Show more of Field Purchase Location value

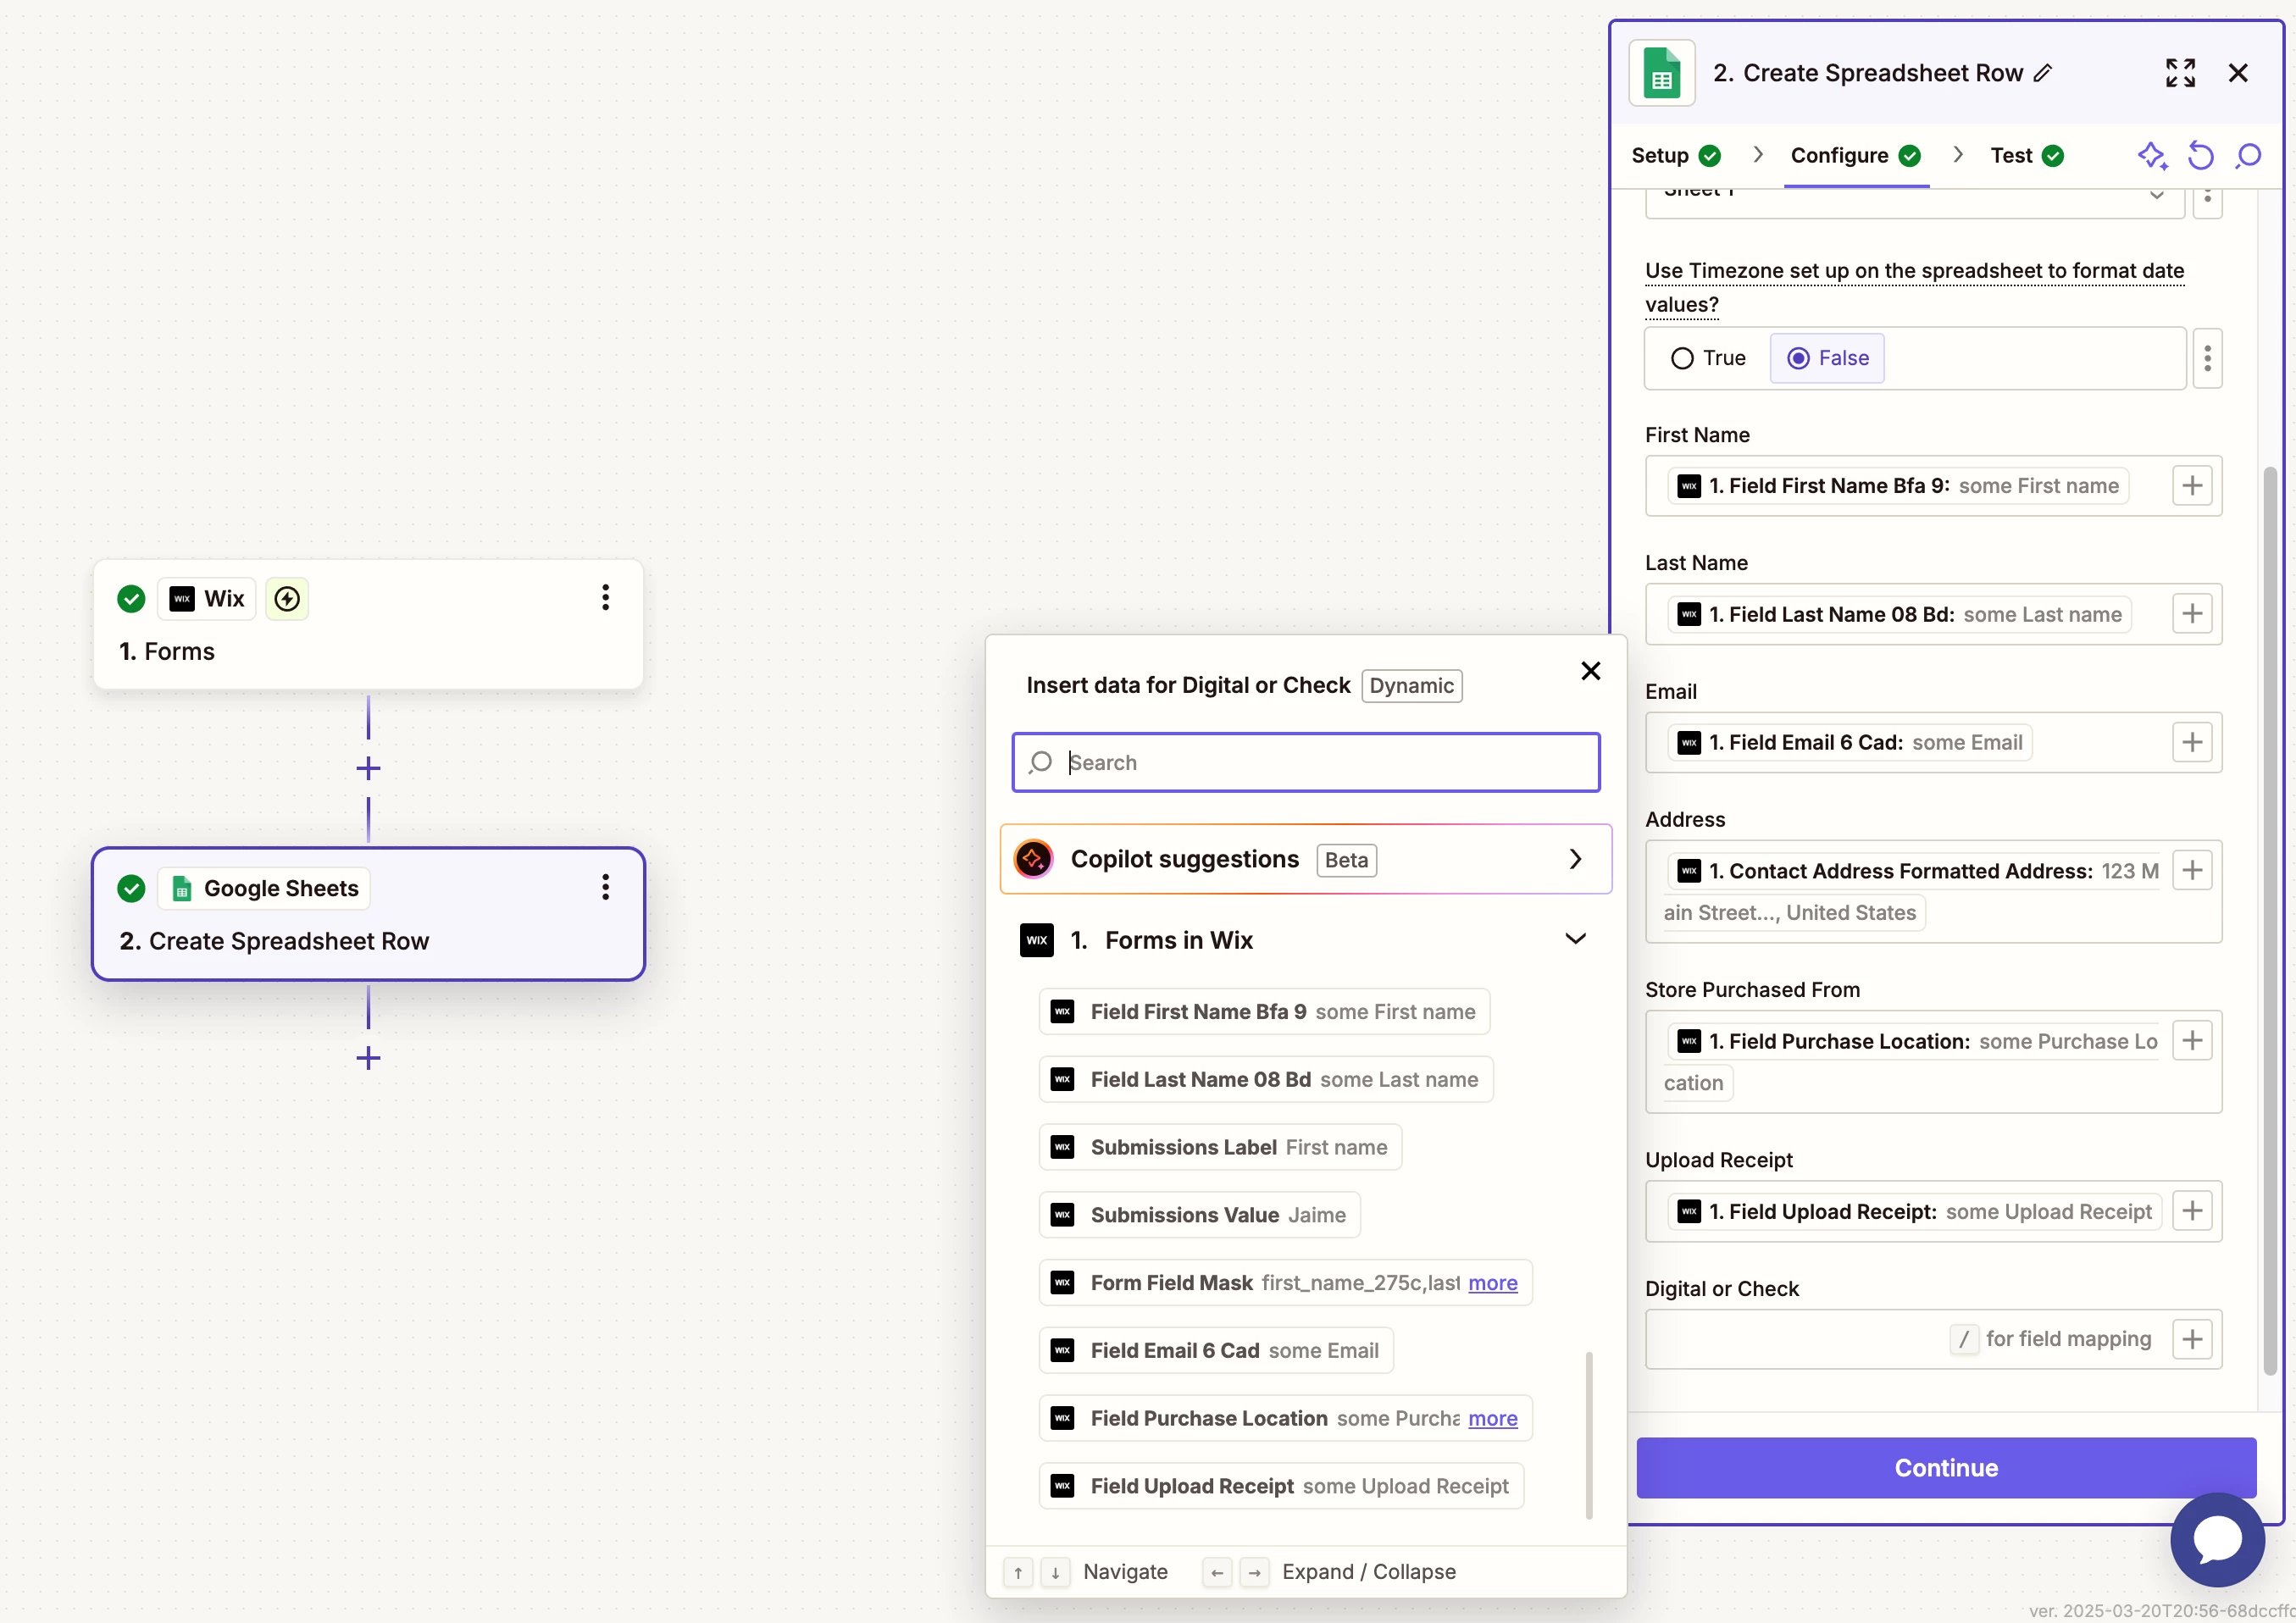click(1492, 1418)
